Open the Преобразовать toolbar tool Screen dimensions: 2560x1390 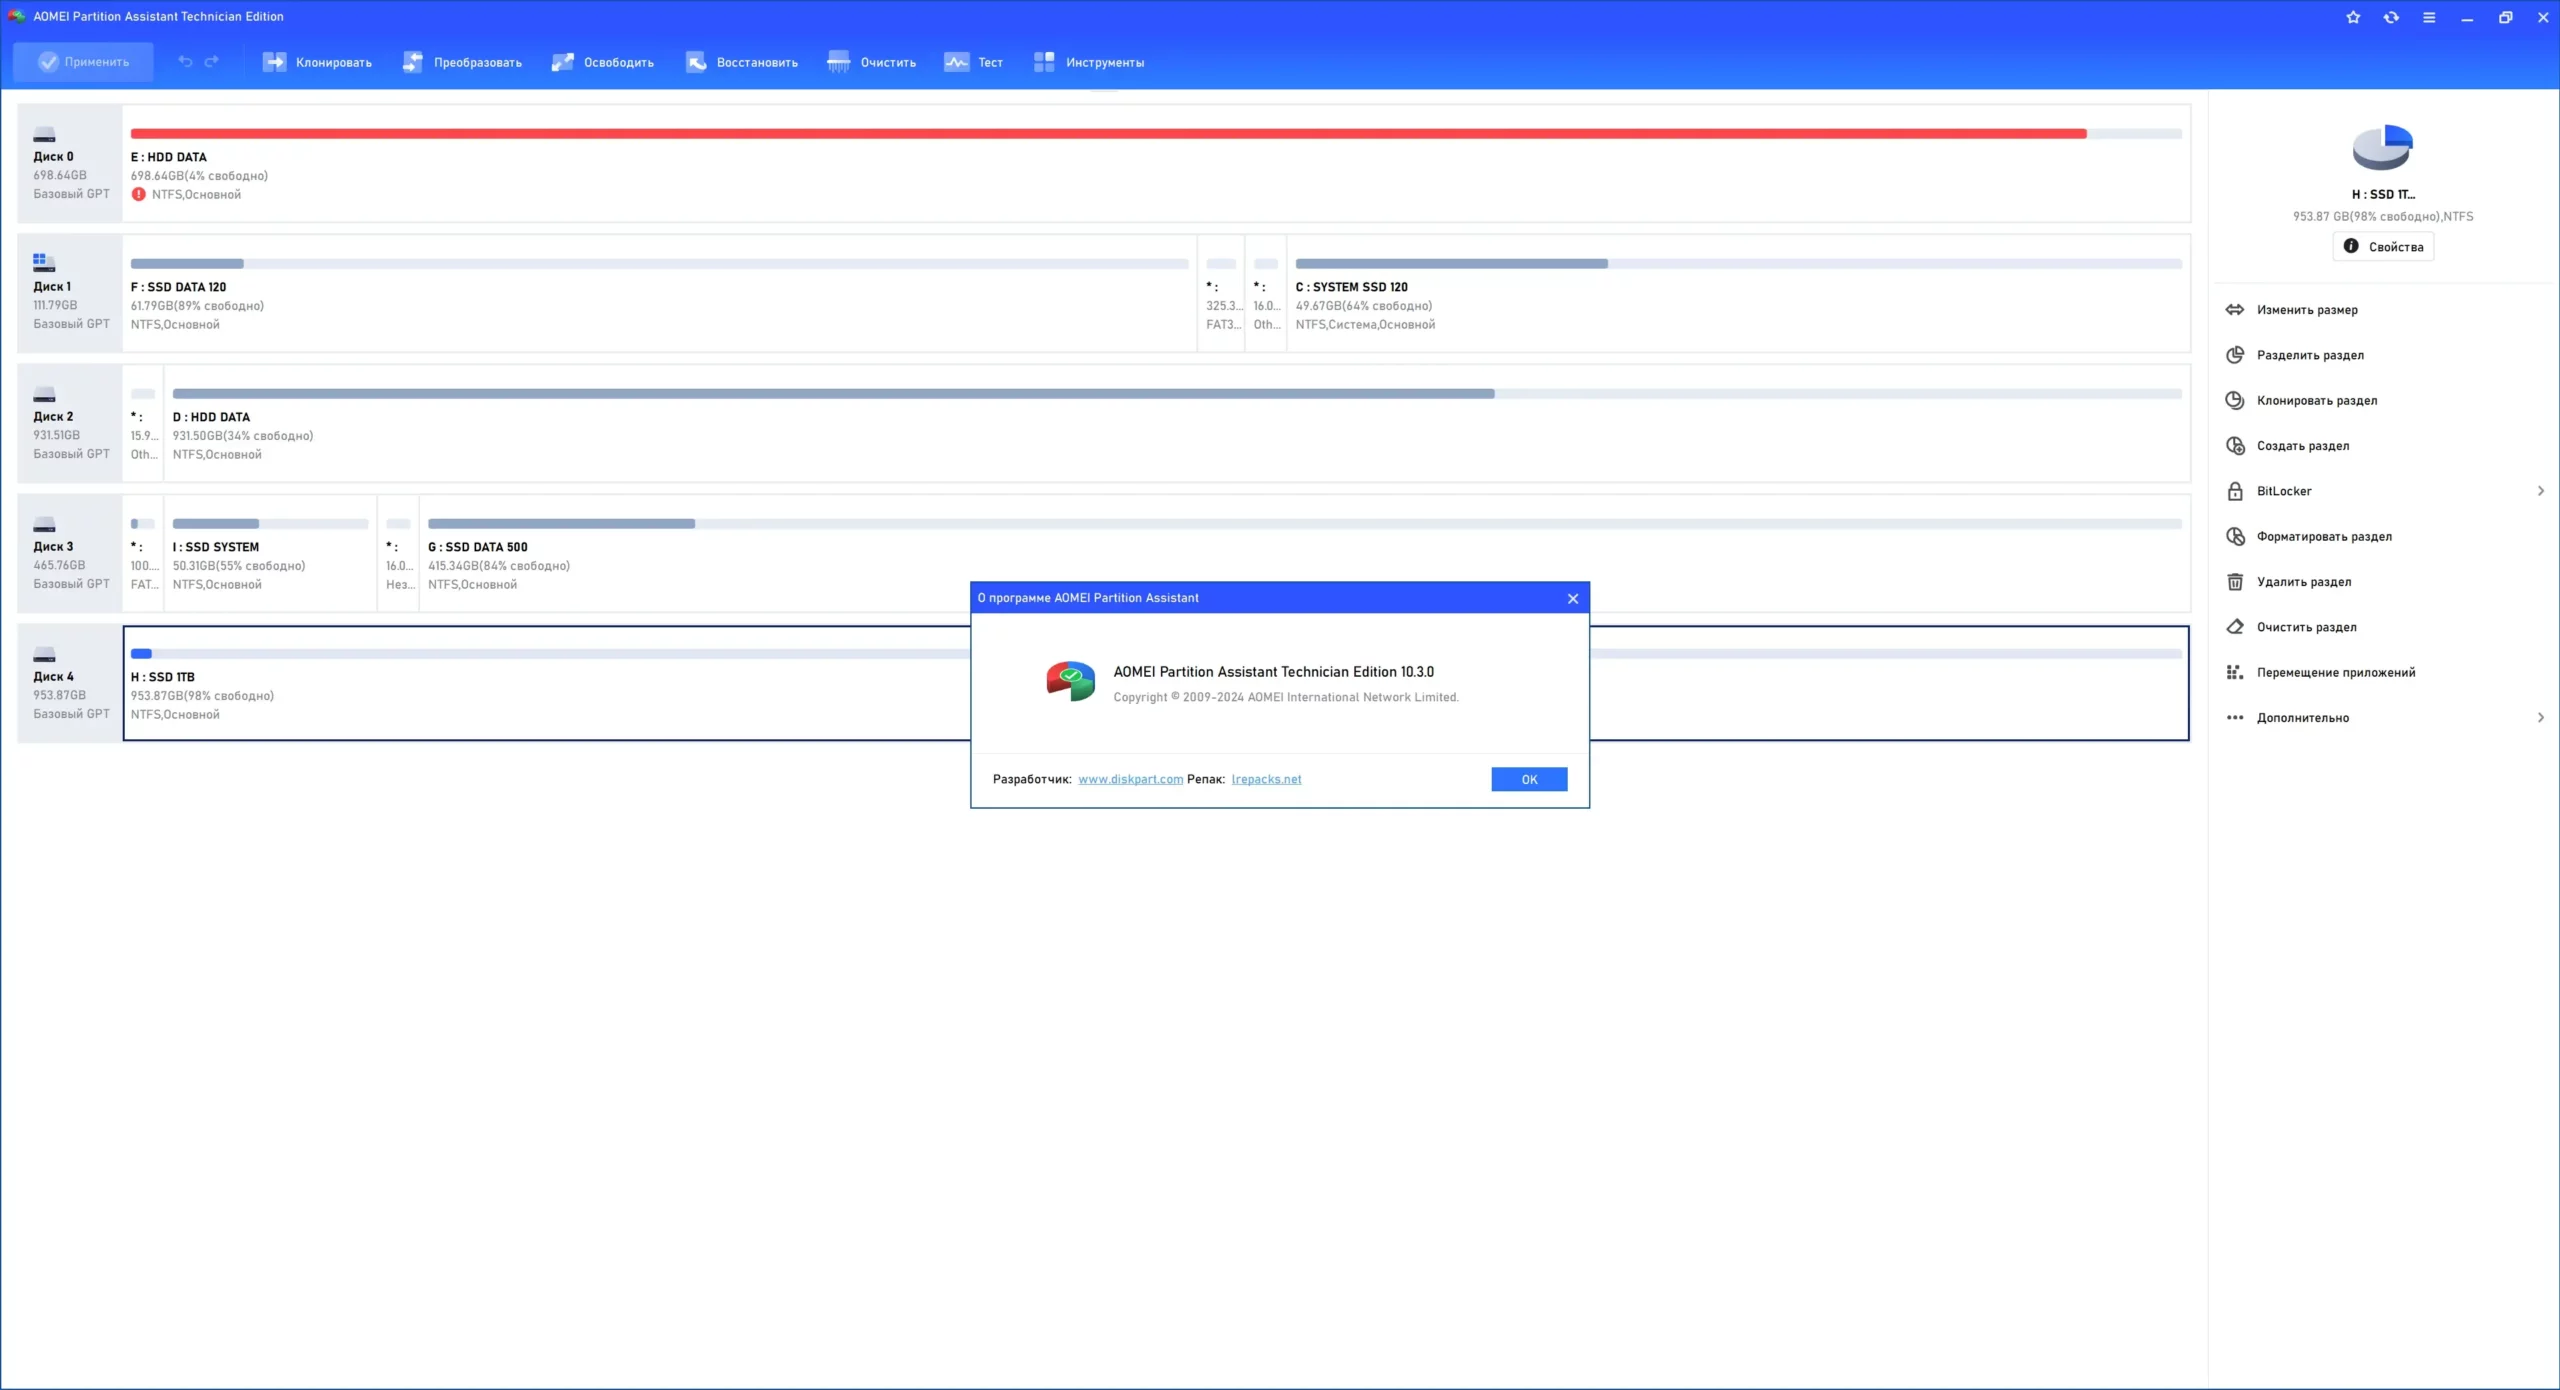tap(413, 62)
